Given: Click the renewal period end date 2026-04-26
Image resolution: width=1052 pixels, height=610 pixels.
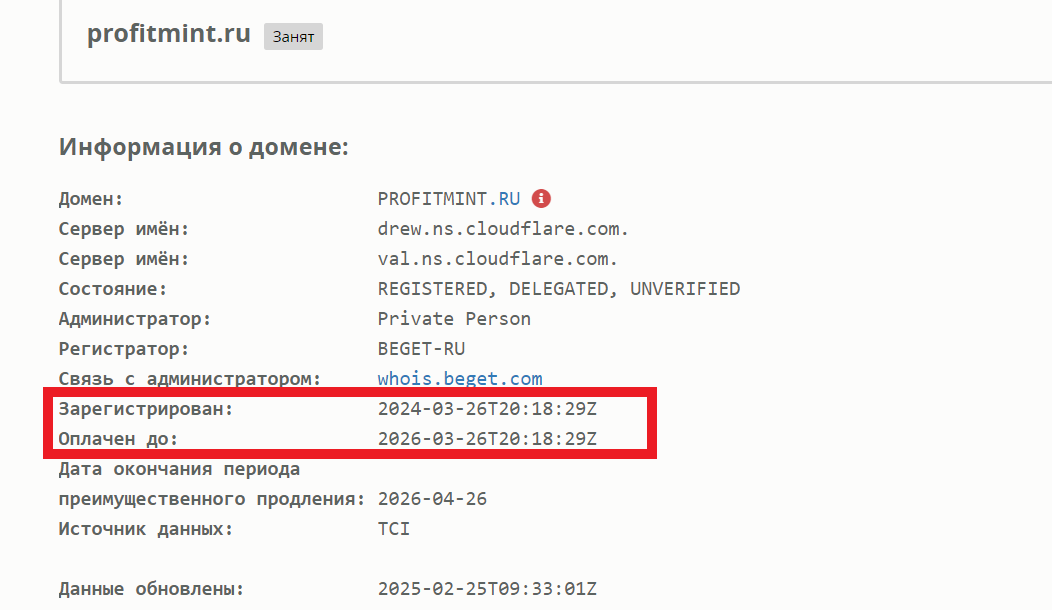Looking at the screenshot, I should click(x=432, y=499).
